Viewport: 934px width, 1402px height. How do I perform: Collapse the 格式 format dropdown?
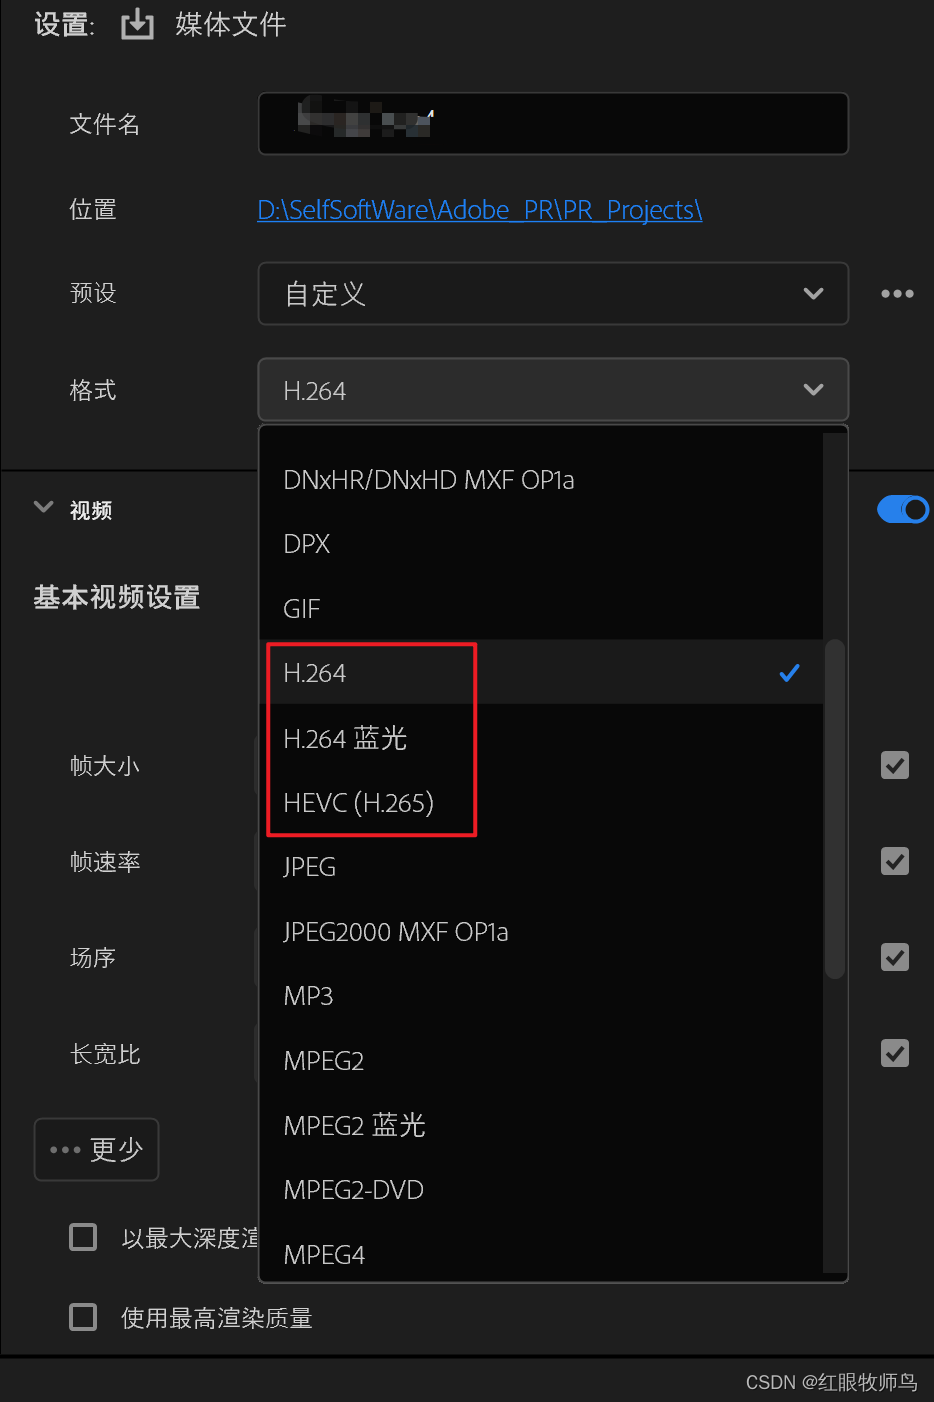click(553, 390)
